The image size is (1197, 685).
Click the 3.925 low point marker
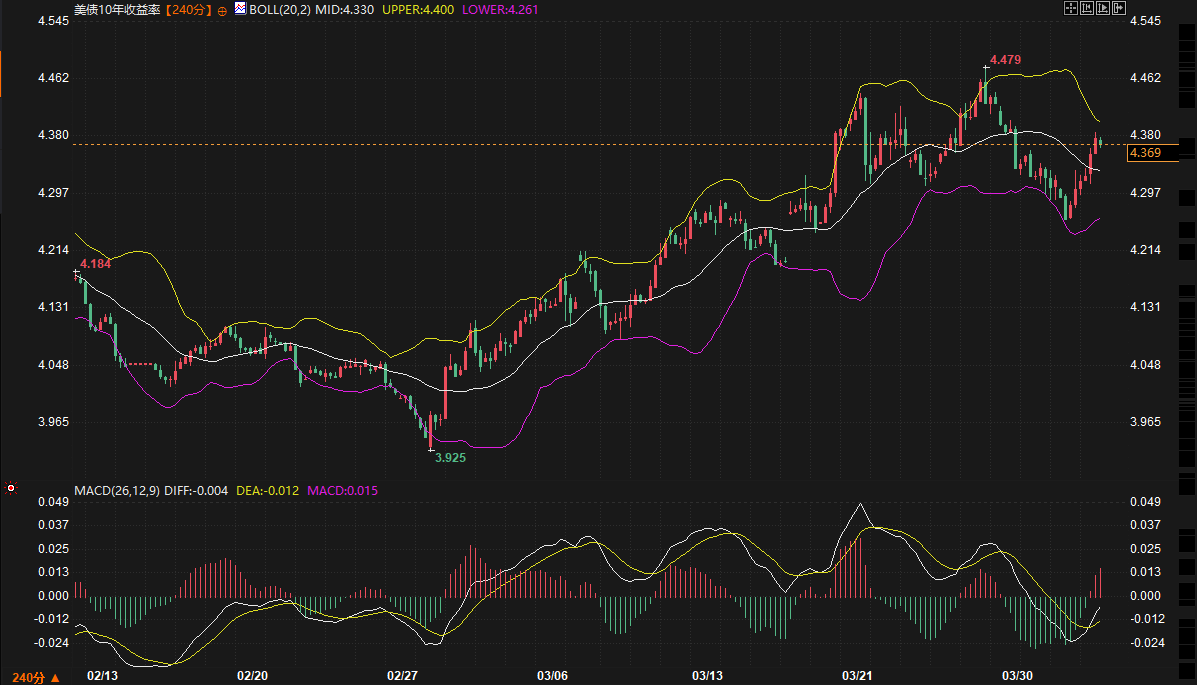(449, 456)
